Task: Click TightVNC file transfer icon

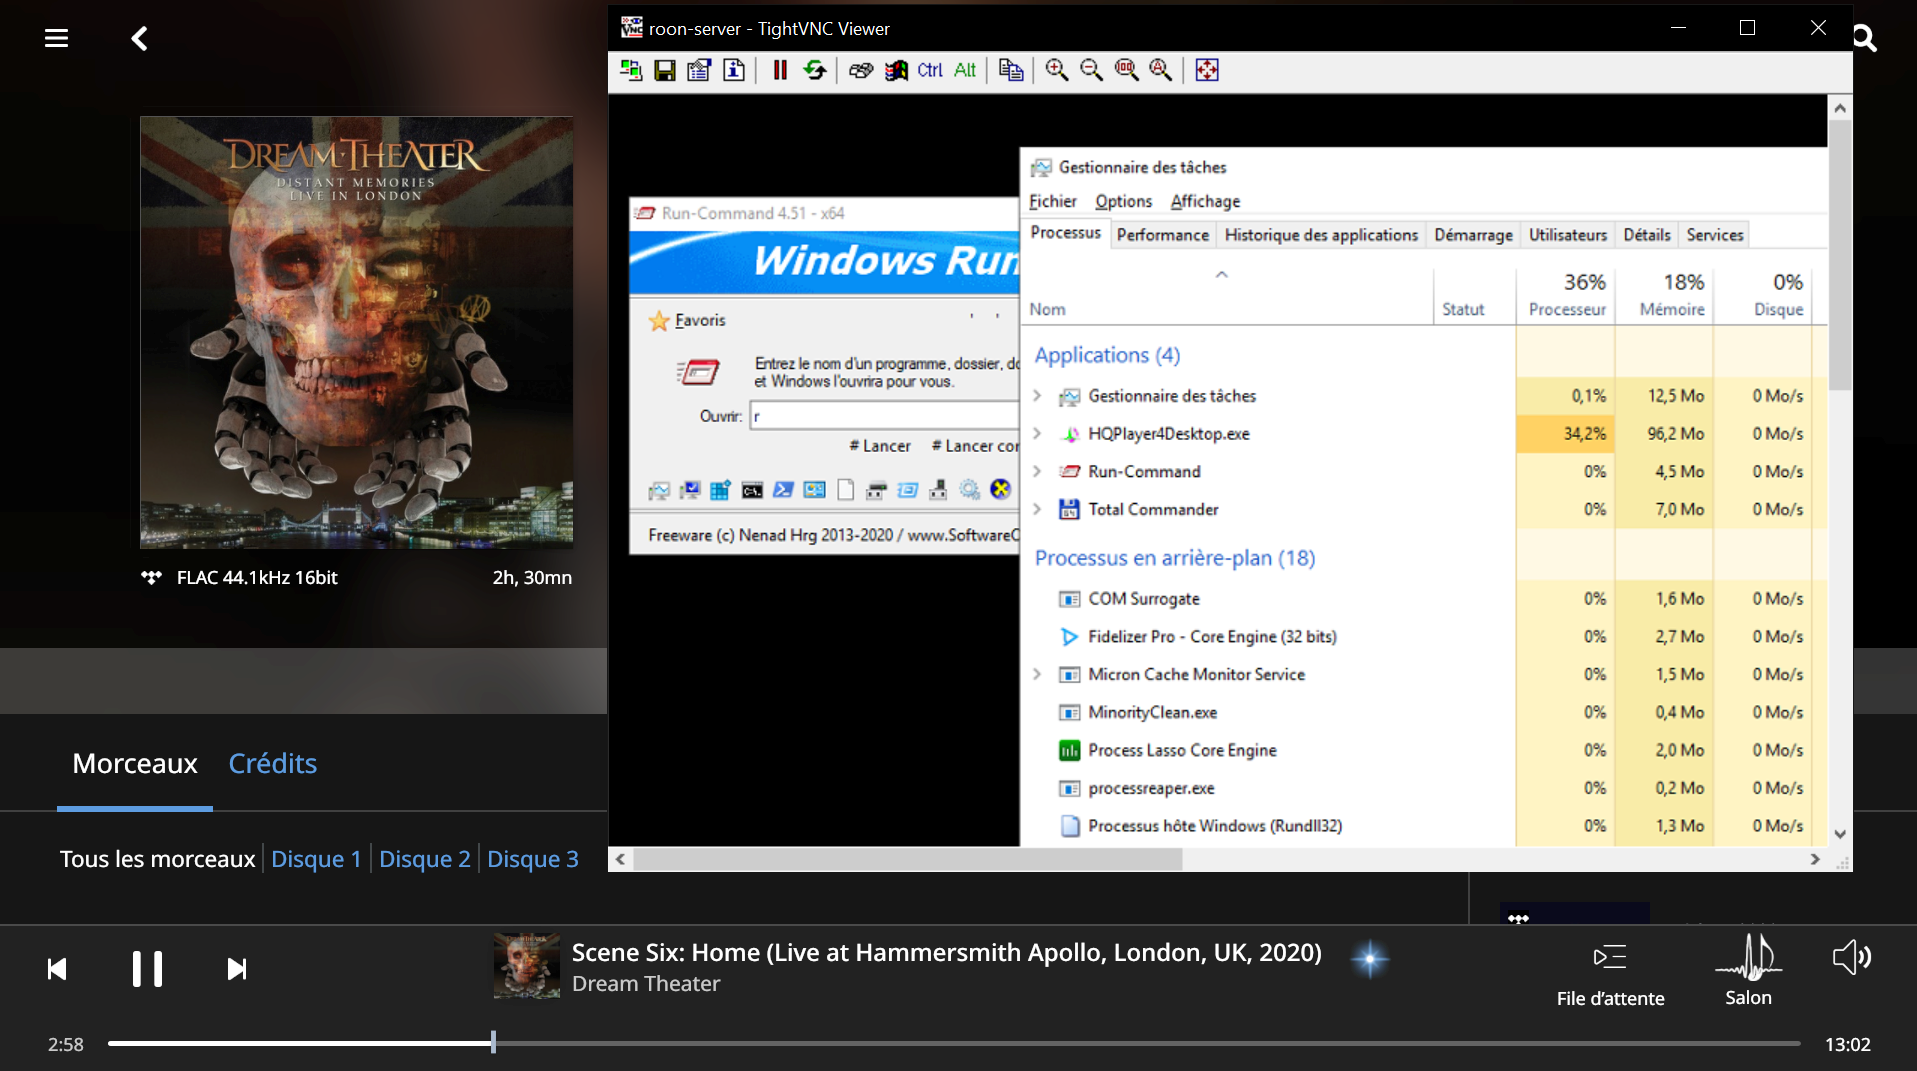Action: click(x=1011, y=70)
